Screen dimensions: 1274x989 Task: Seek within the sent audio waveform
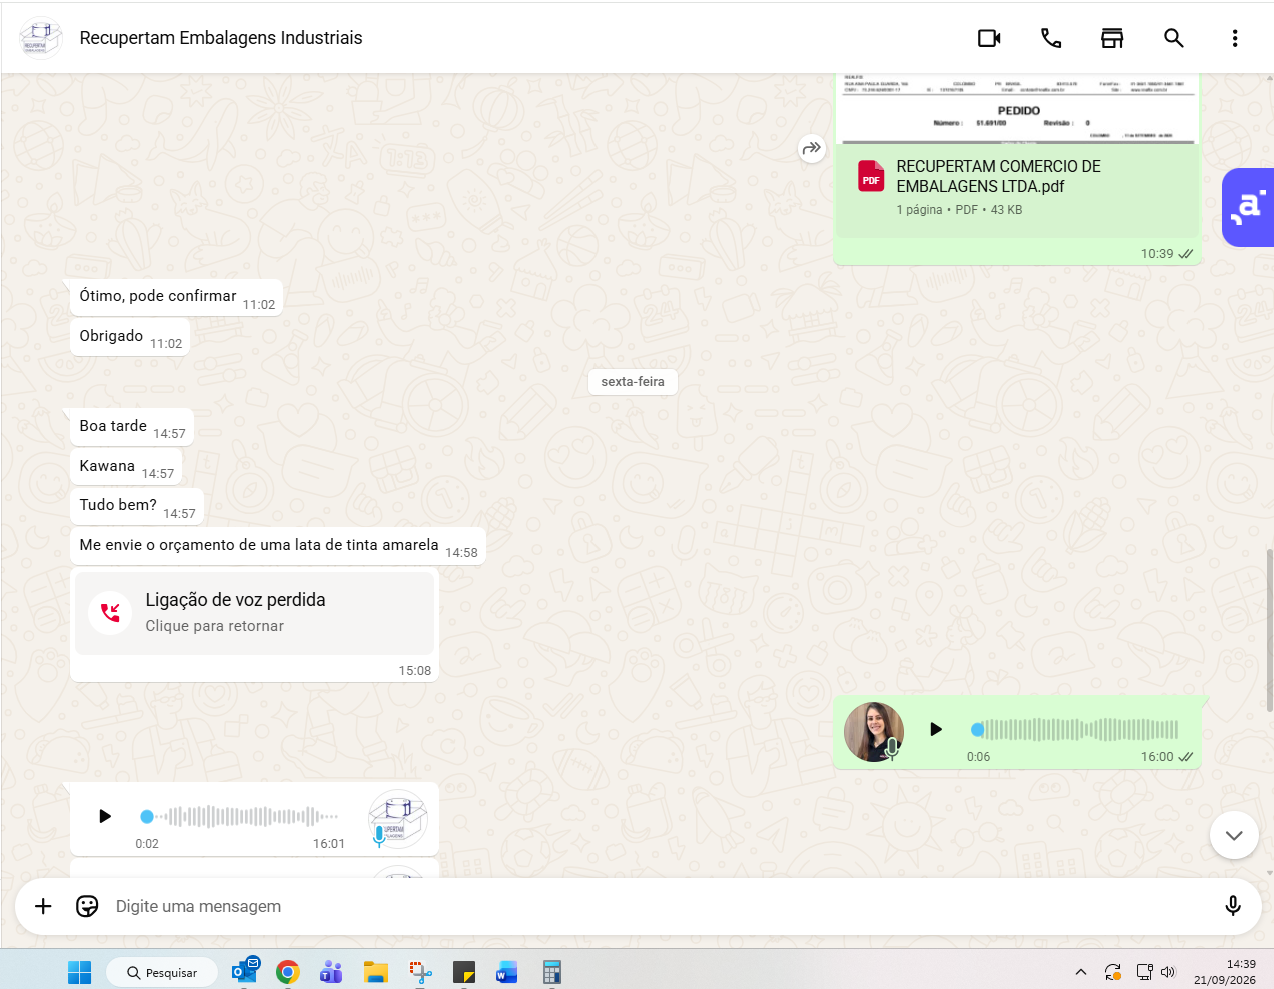coord(1074,729)
